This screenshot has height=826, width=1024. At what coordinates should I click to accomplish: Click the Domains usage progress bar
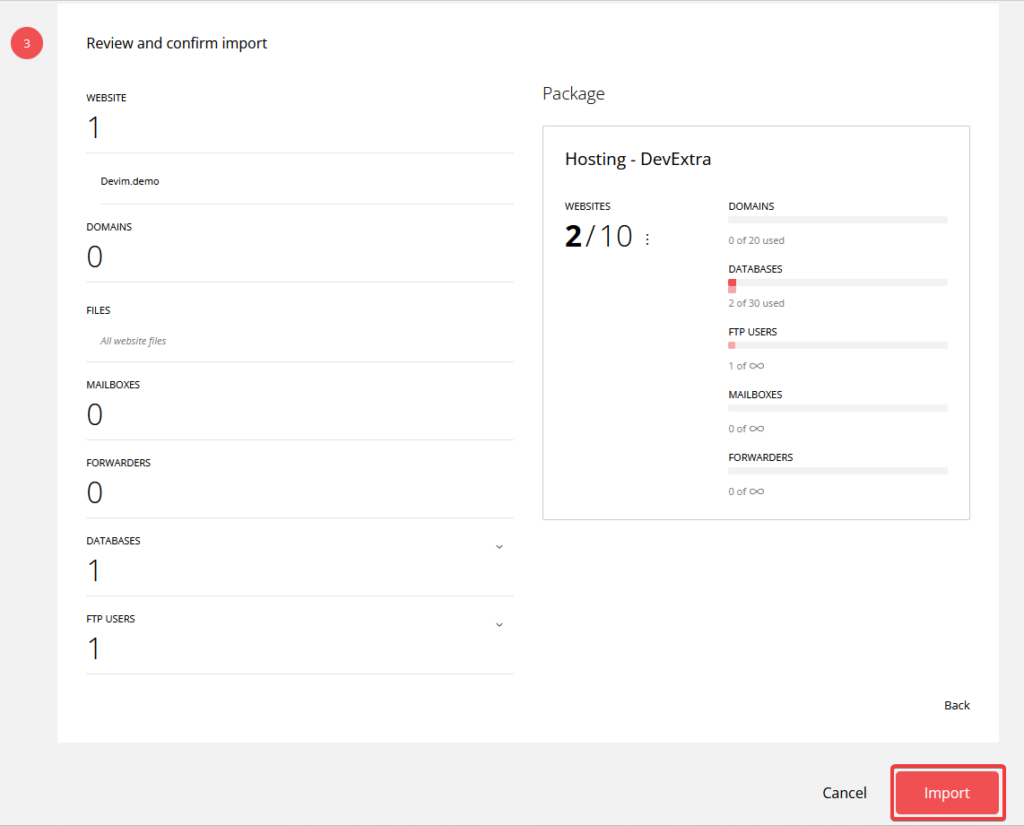pyautogui.click(x=837, y=220)
